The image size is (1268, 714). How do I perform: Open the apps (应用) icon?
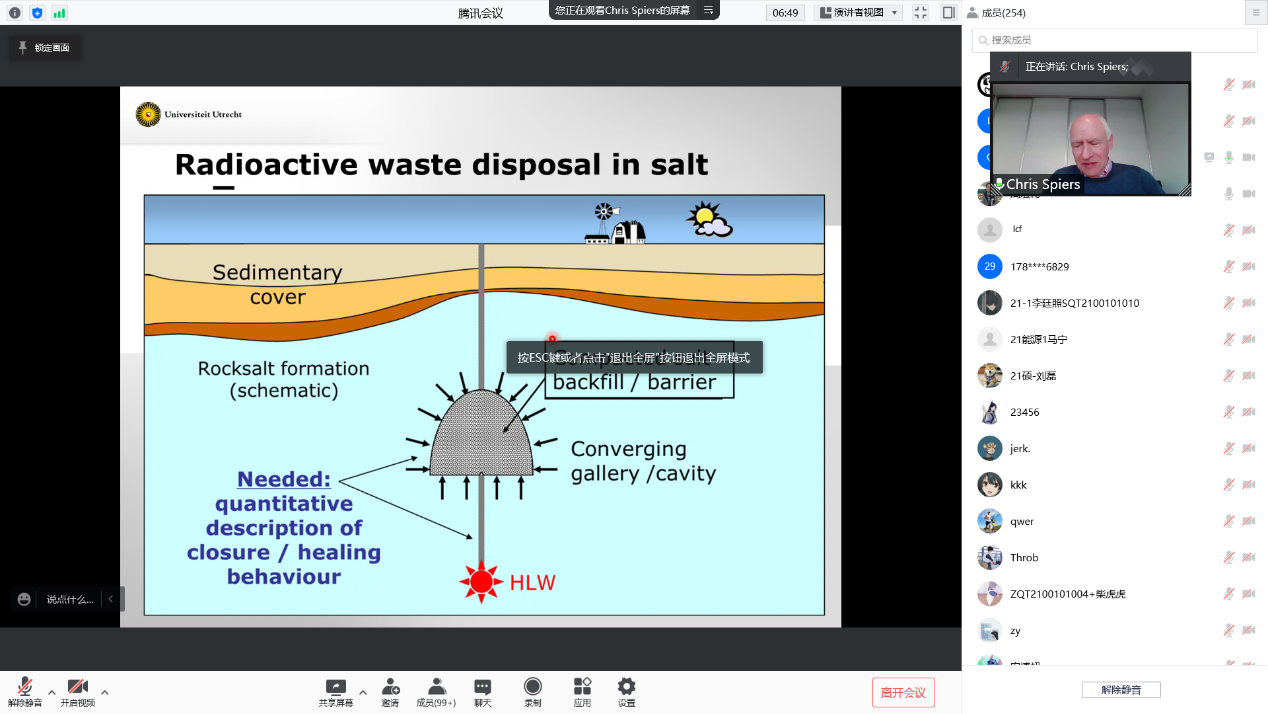point(582,686)
